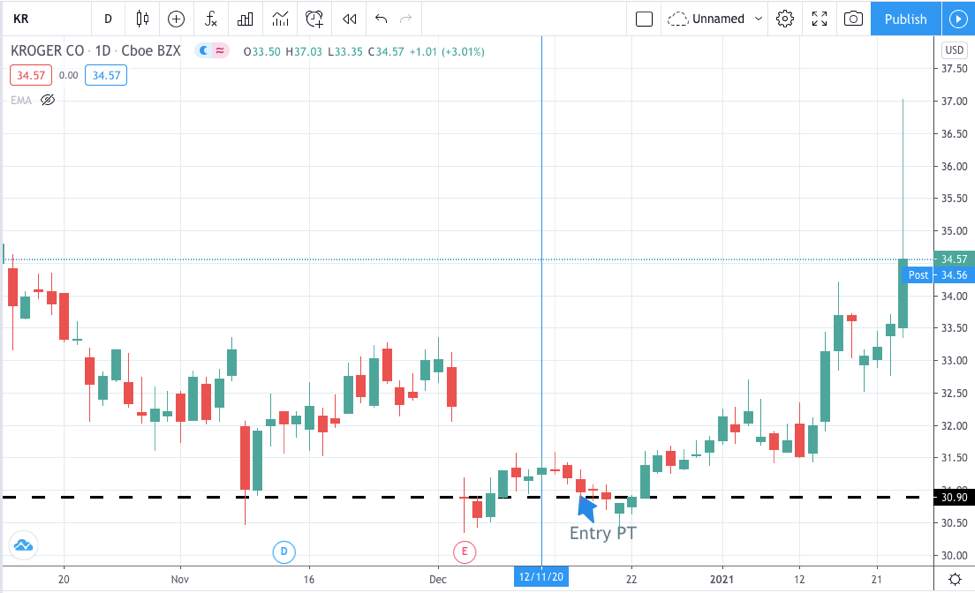Click the pink approximate-equal status icon
Screen dimensions: 975x593
(219, 51)
